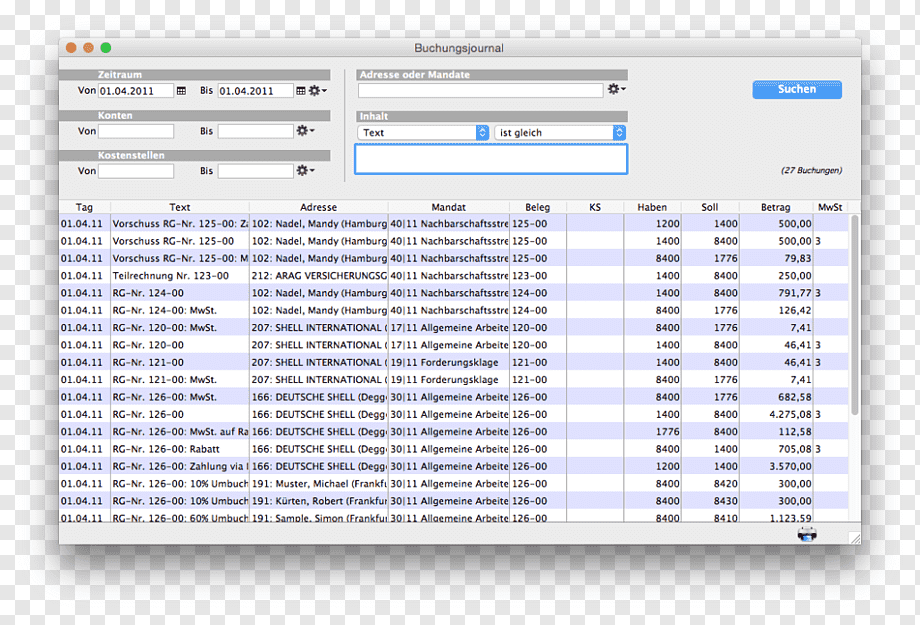Select the Teilrechnung Nr. 123-00 row
This screenshot has width=920, height=625.
pyautogui.click(x=454, y=276)
